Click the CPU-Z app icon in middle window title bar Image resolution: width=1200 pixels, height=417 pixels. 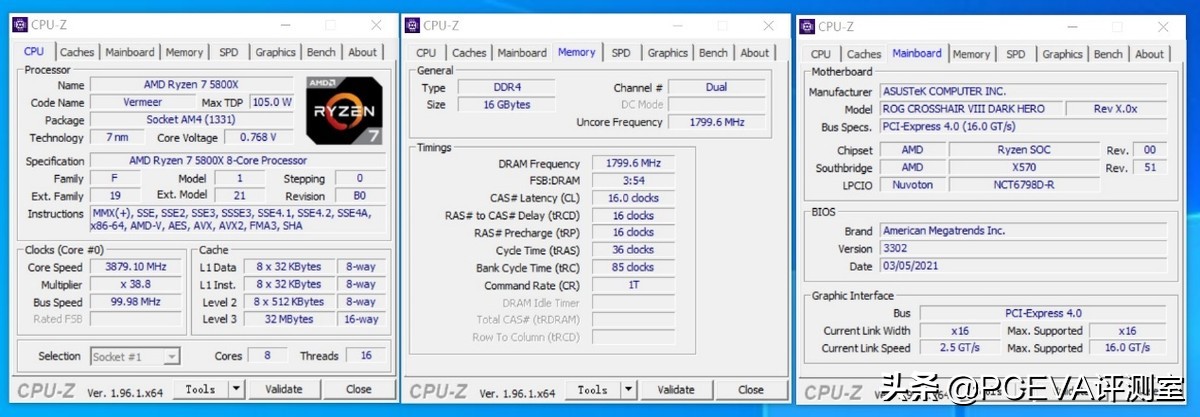coord(413,26)
